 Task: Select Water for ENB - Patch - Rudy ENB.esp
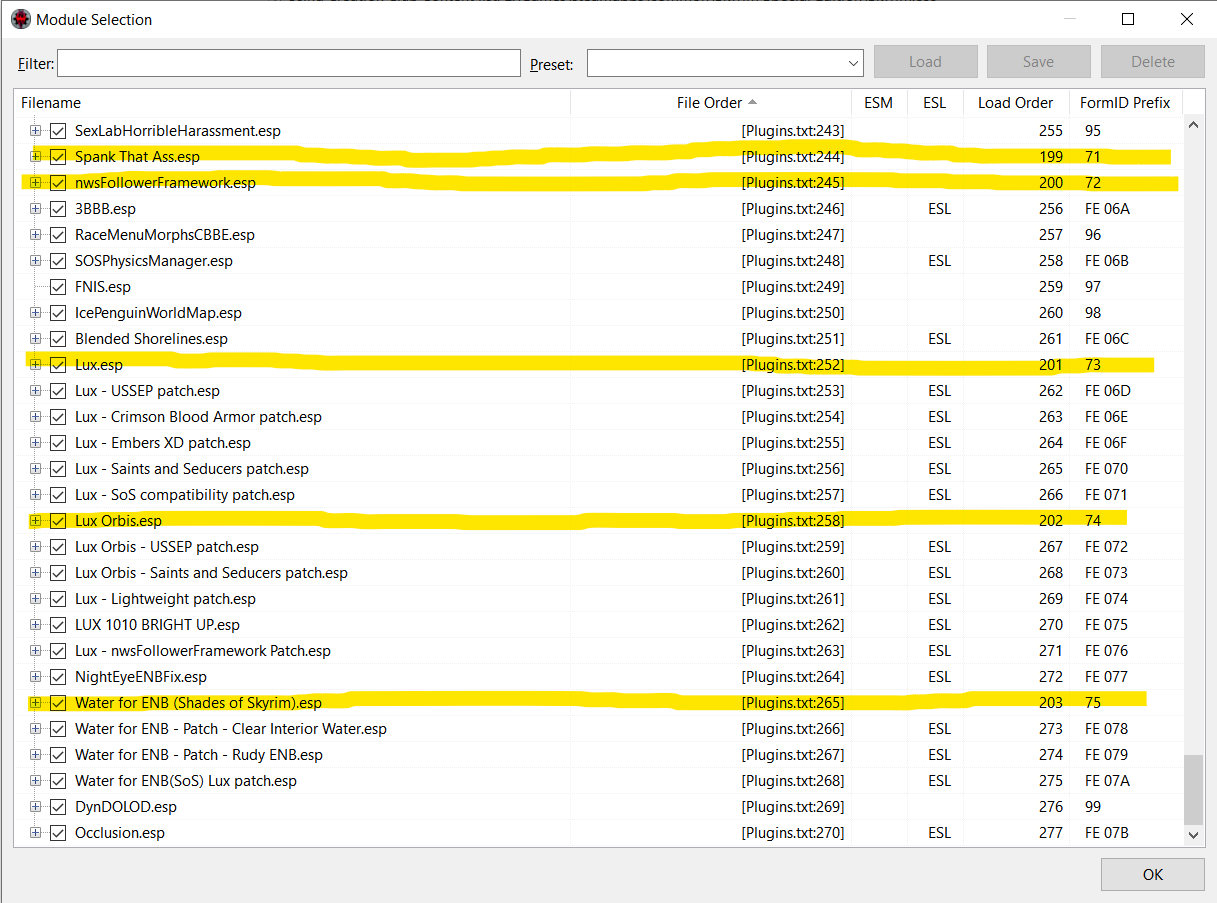pyautogui.click(x=598, y=755)
